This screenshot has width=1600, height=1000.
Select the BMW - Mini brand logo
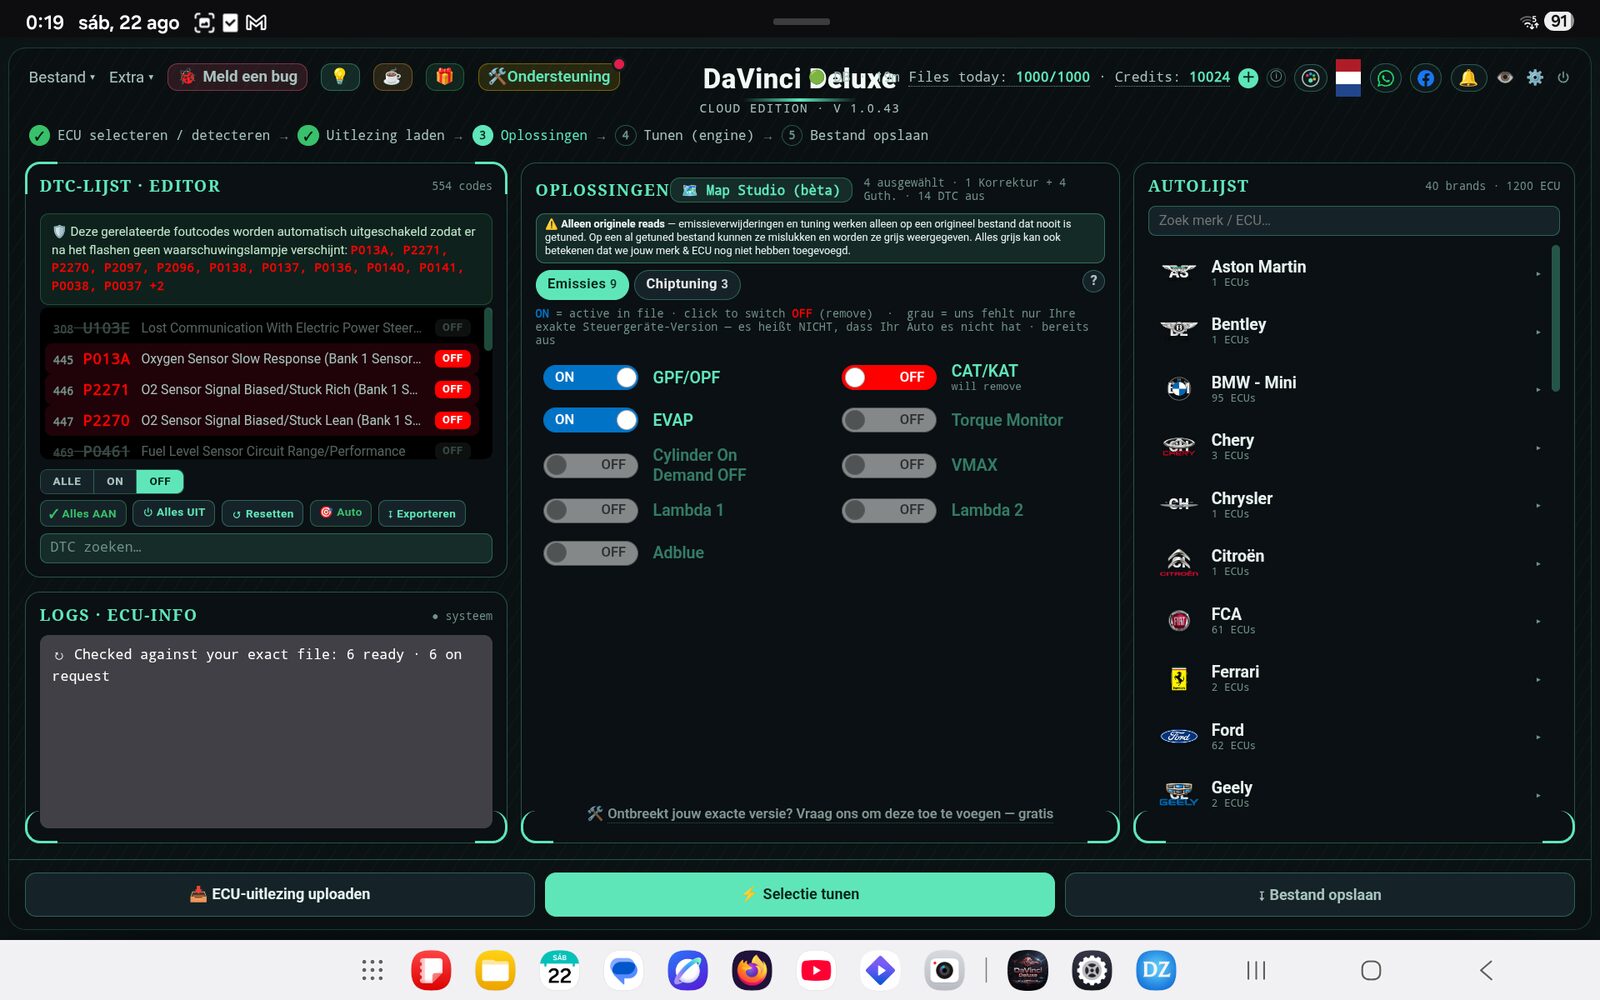[x=1179, y=388]
